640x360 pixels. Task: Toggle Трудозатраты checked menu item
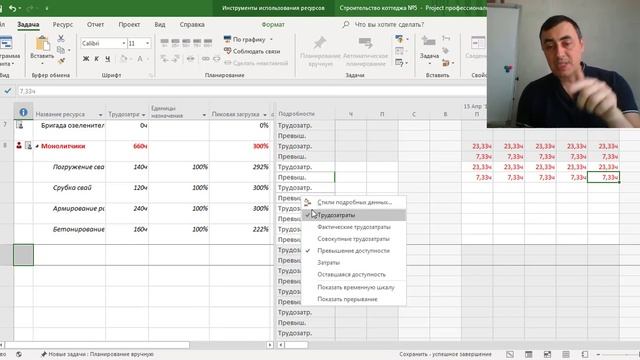coord(354,215)
